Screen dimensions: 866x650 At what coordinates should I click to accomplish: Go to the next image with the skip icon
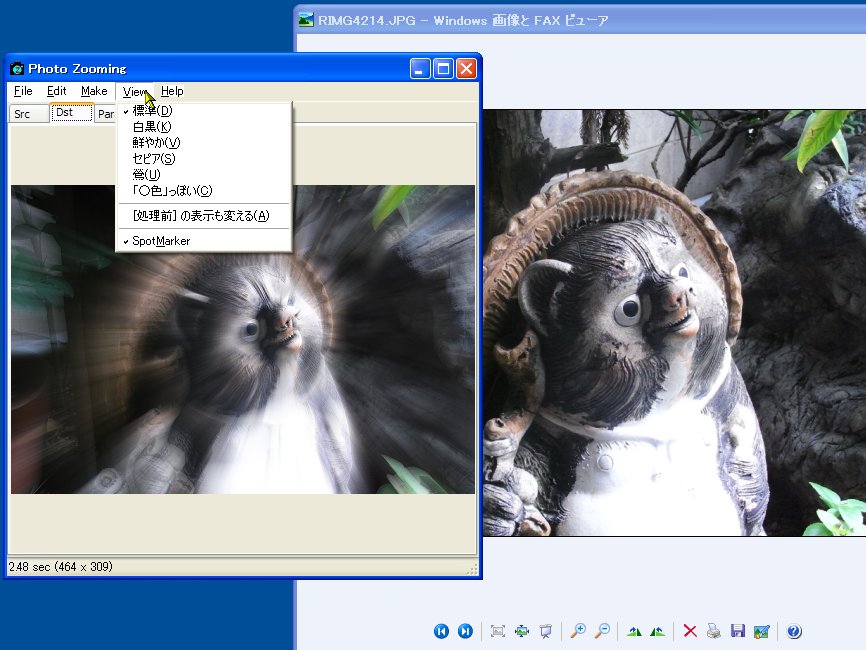pos(465,631)
